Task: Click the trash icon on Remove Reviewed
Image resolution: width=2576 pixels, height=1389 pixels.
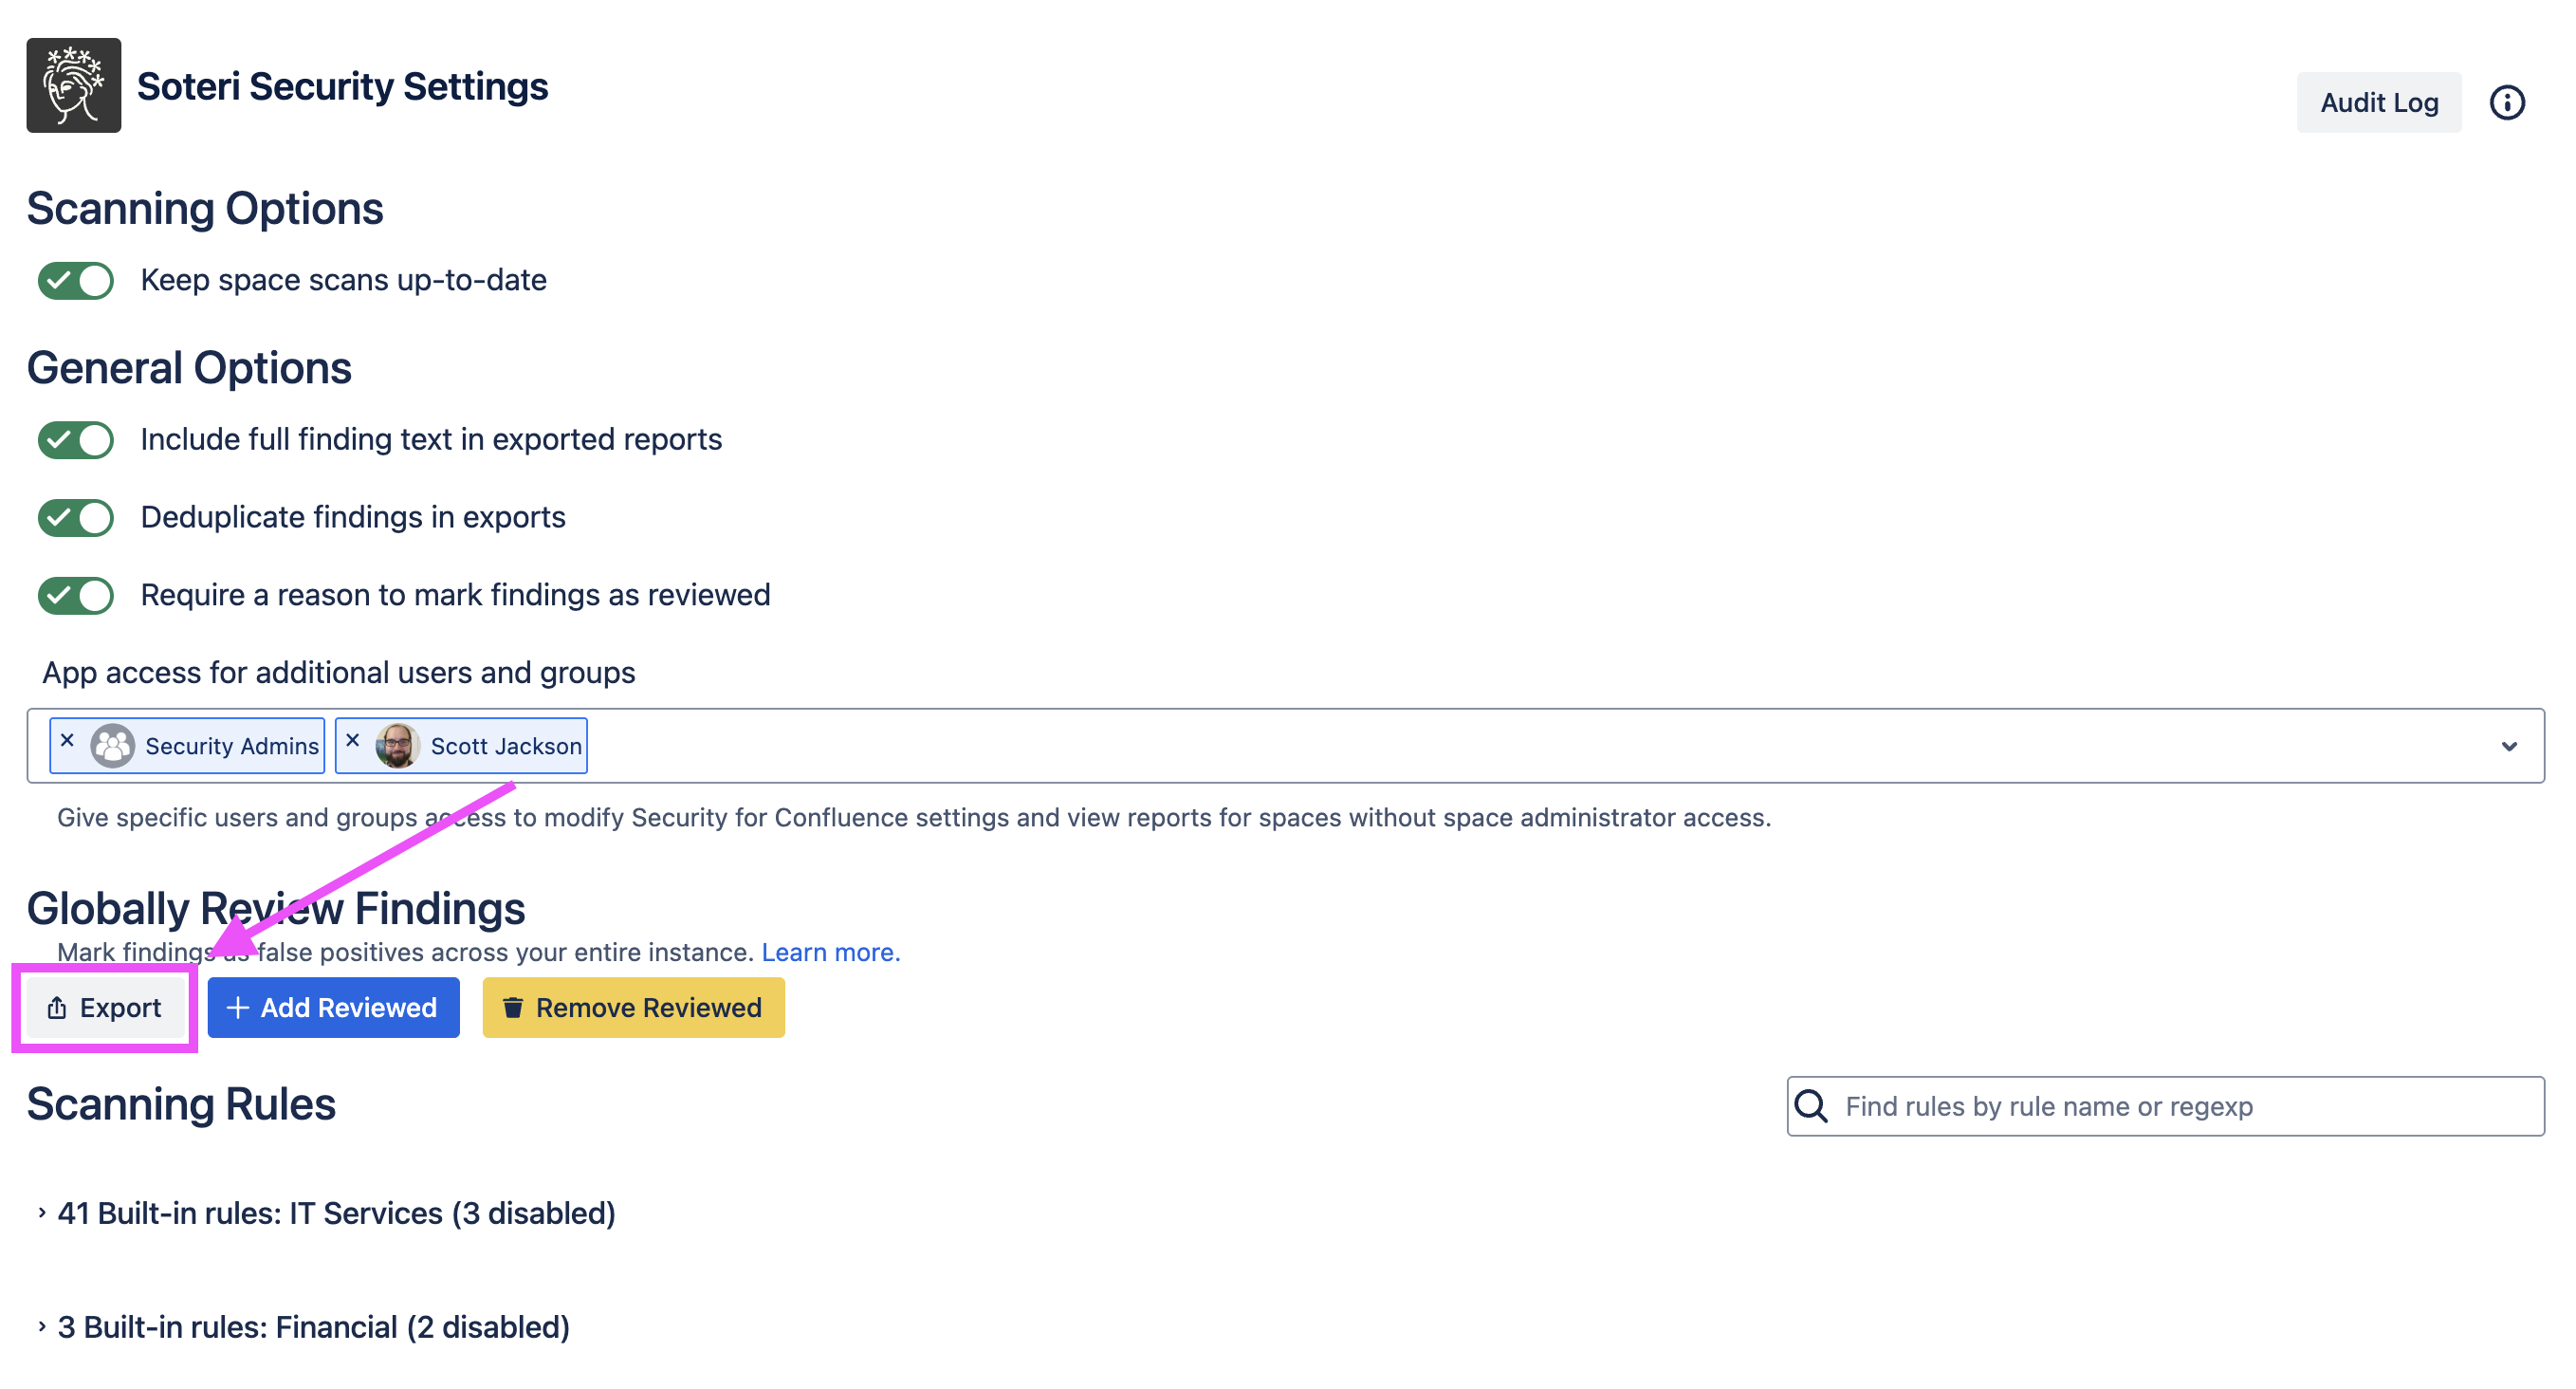Action: (x=513, y=1007)
